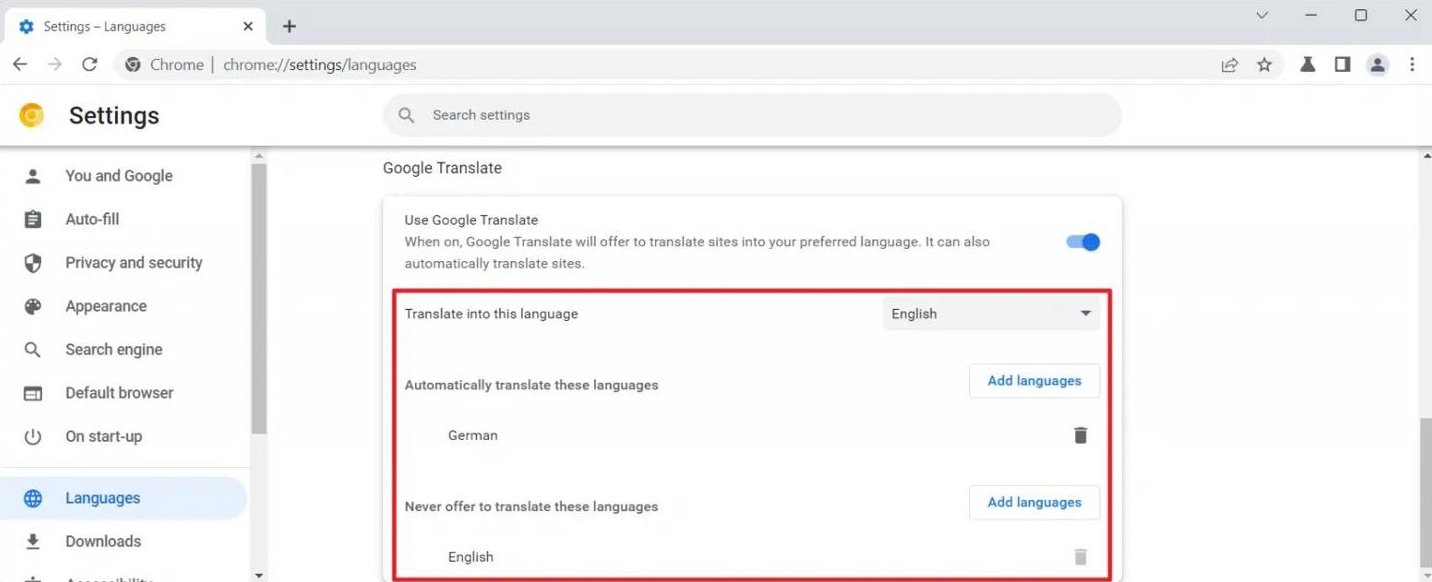Add languages to automatically translate
The image size is (1432, 582).
pyautogui.click(x=1034, y=381)
